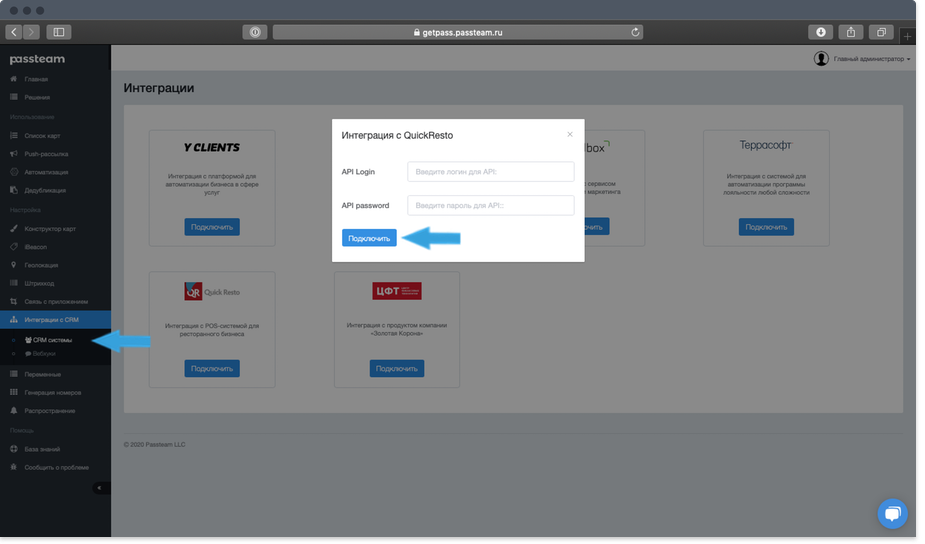This screenshot has height=544, width=925.
Task: Click the getpass.passteam.ru address bar
Action: (x=458, y=32)
